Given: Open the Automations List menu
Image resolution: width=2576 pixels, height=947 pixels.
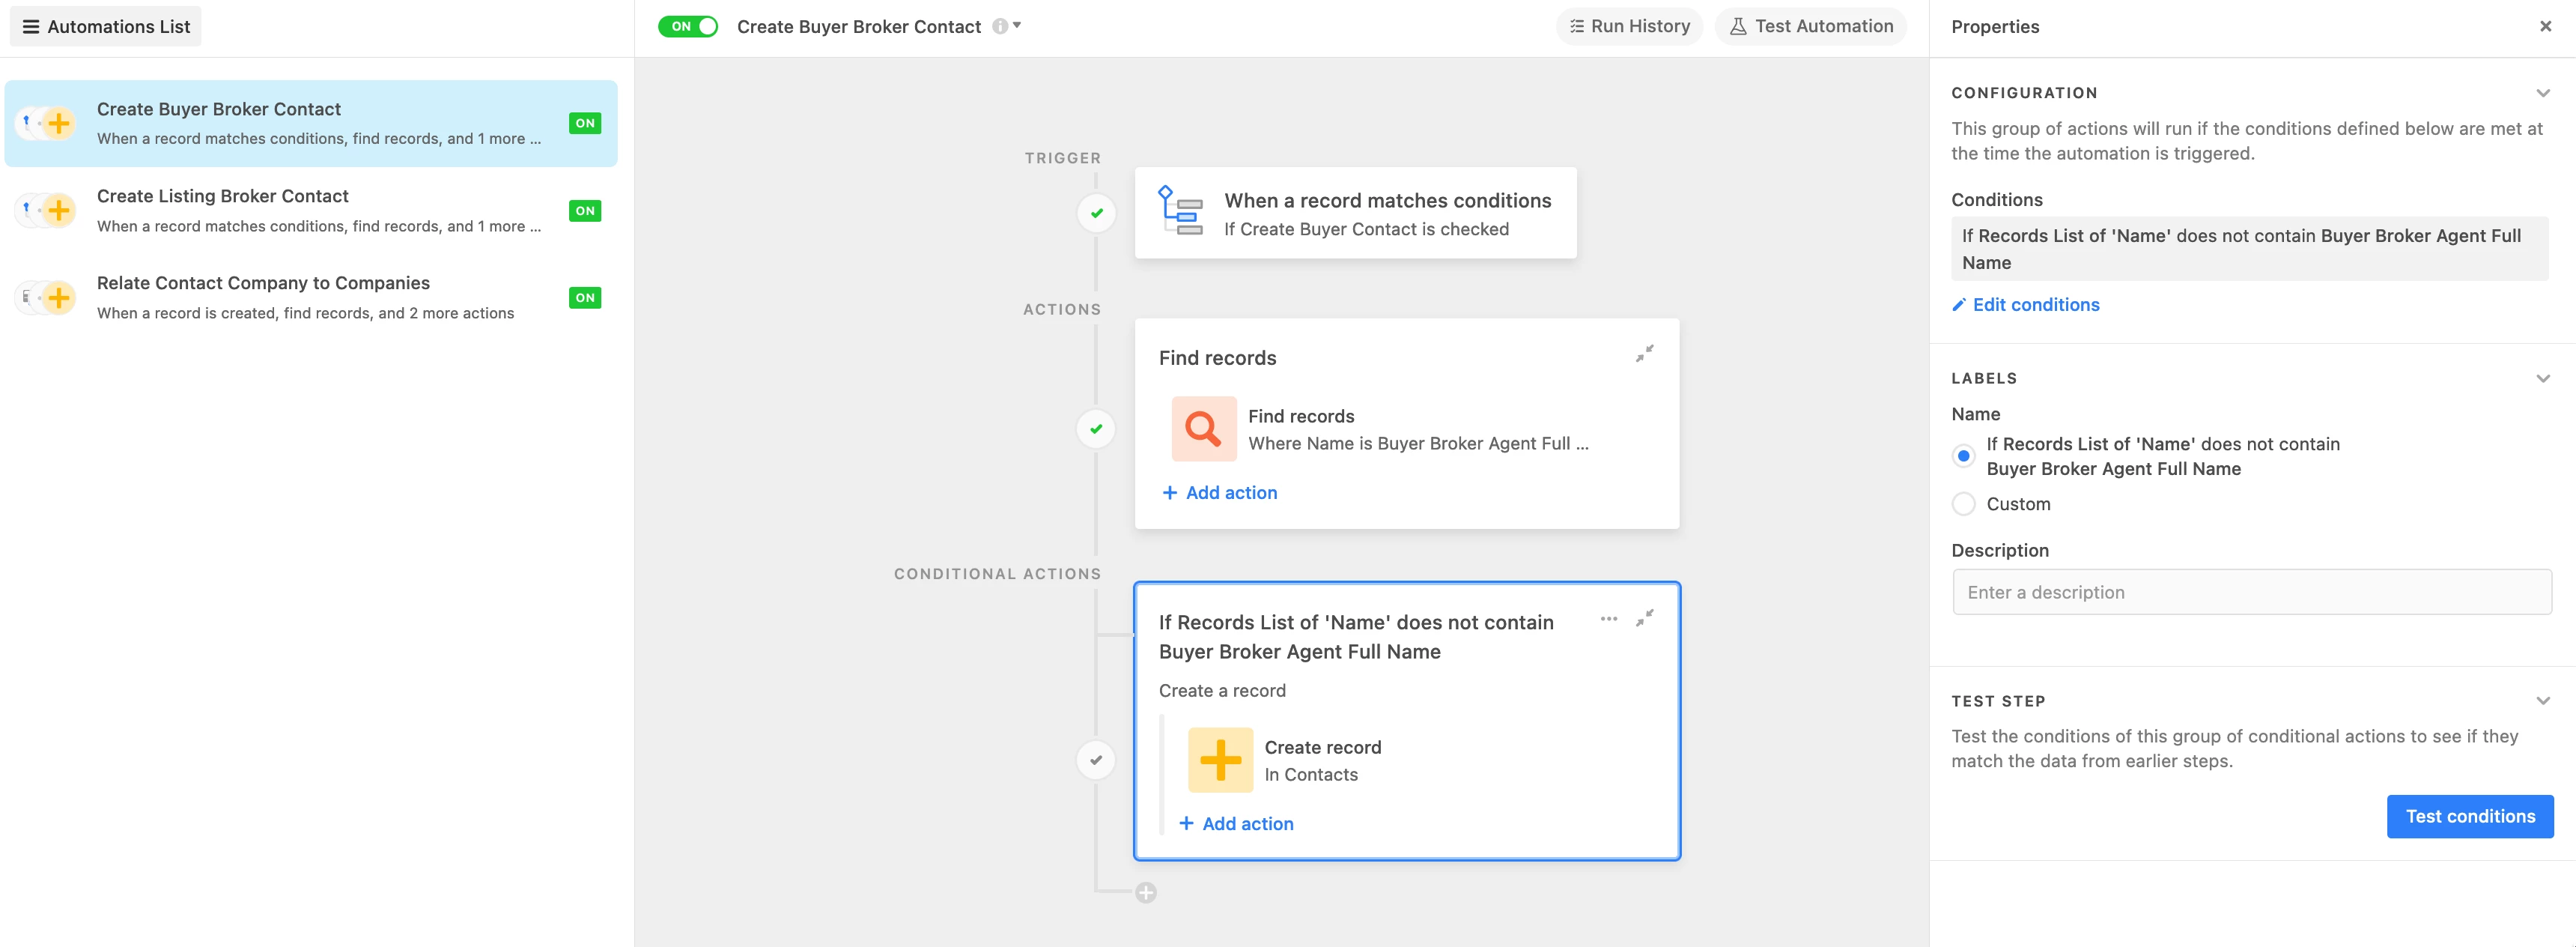Looking at the screenshot, I should pos(106,26).
